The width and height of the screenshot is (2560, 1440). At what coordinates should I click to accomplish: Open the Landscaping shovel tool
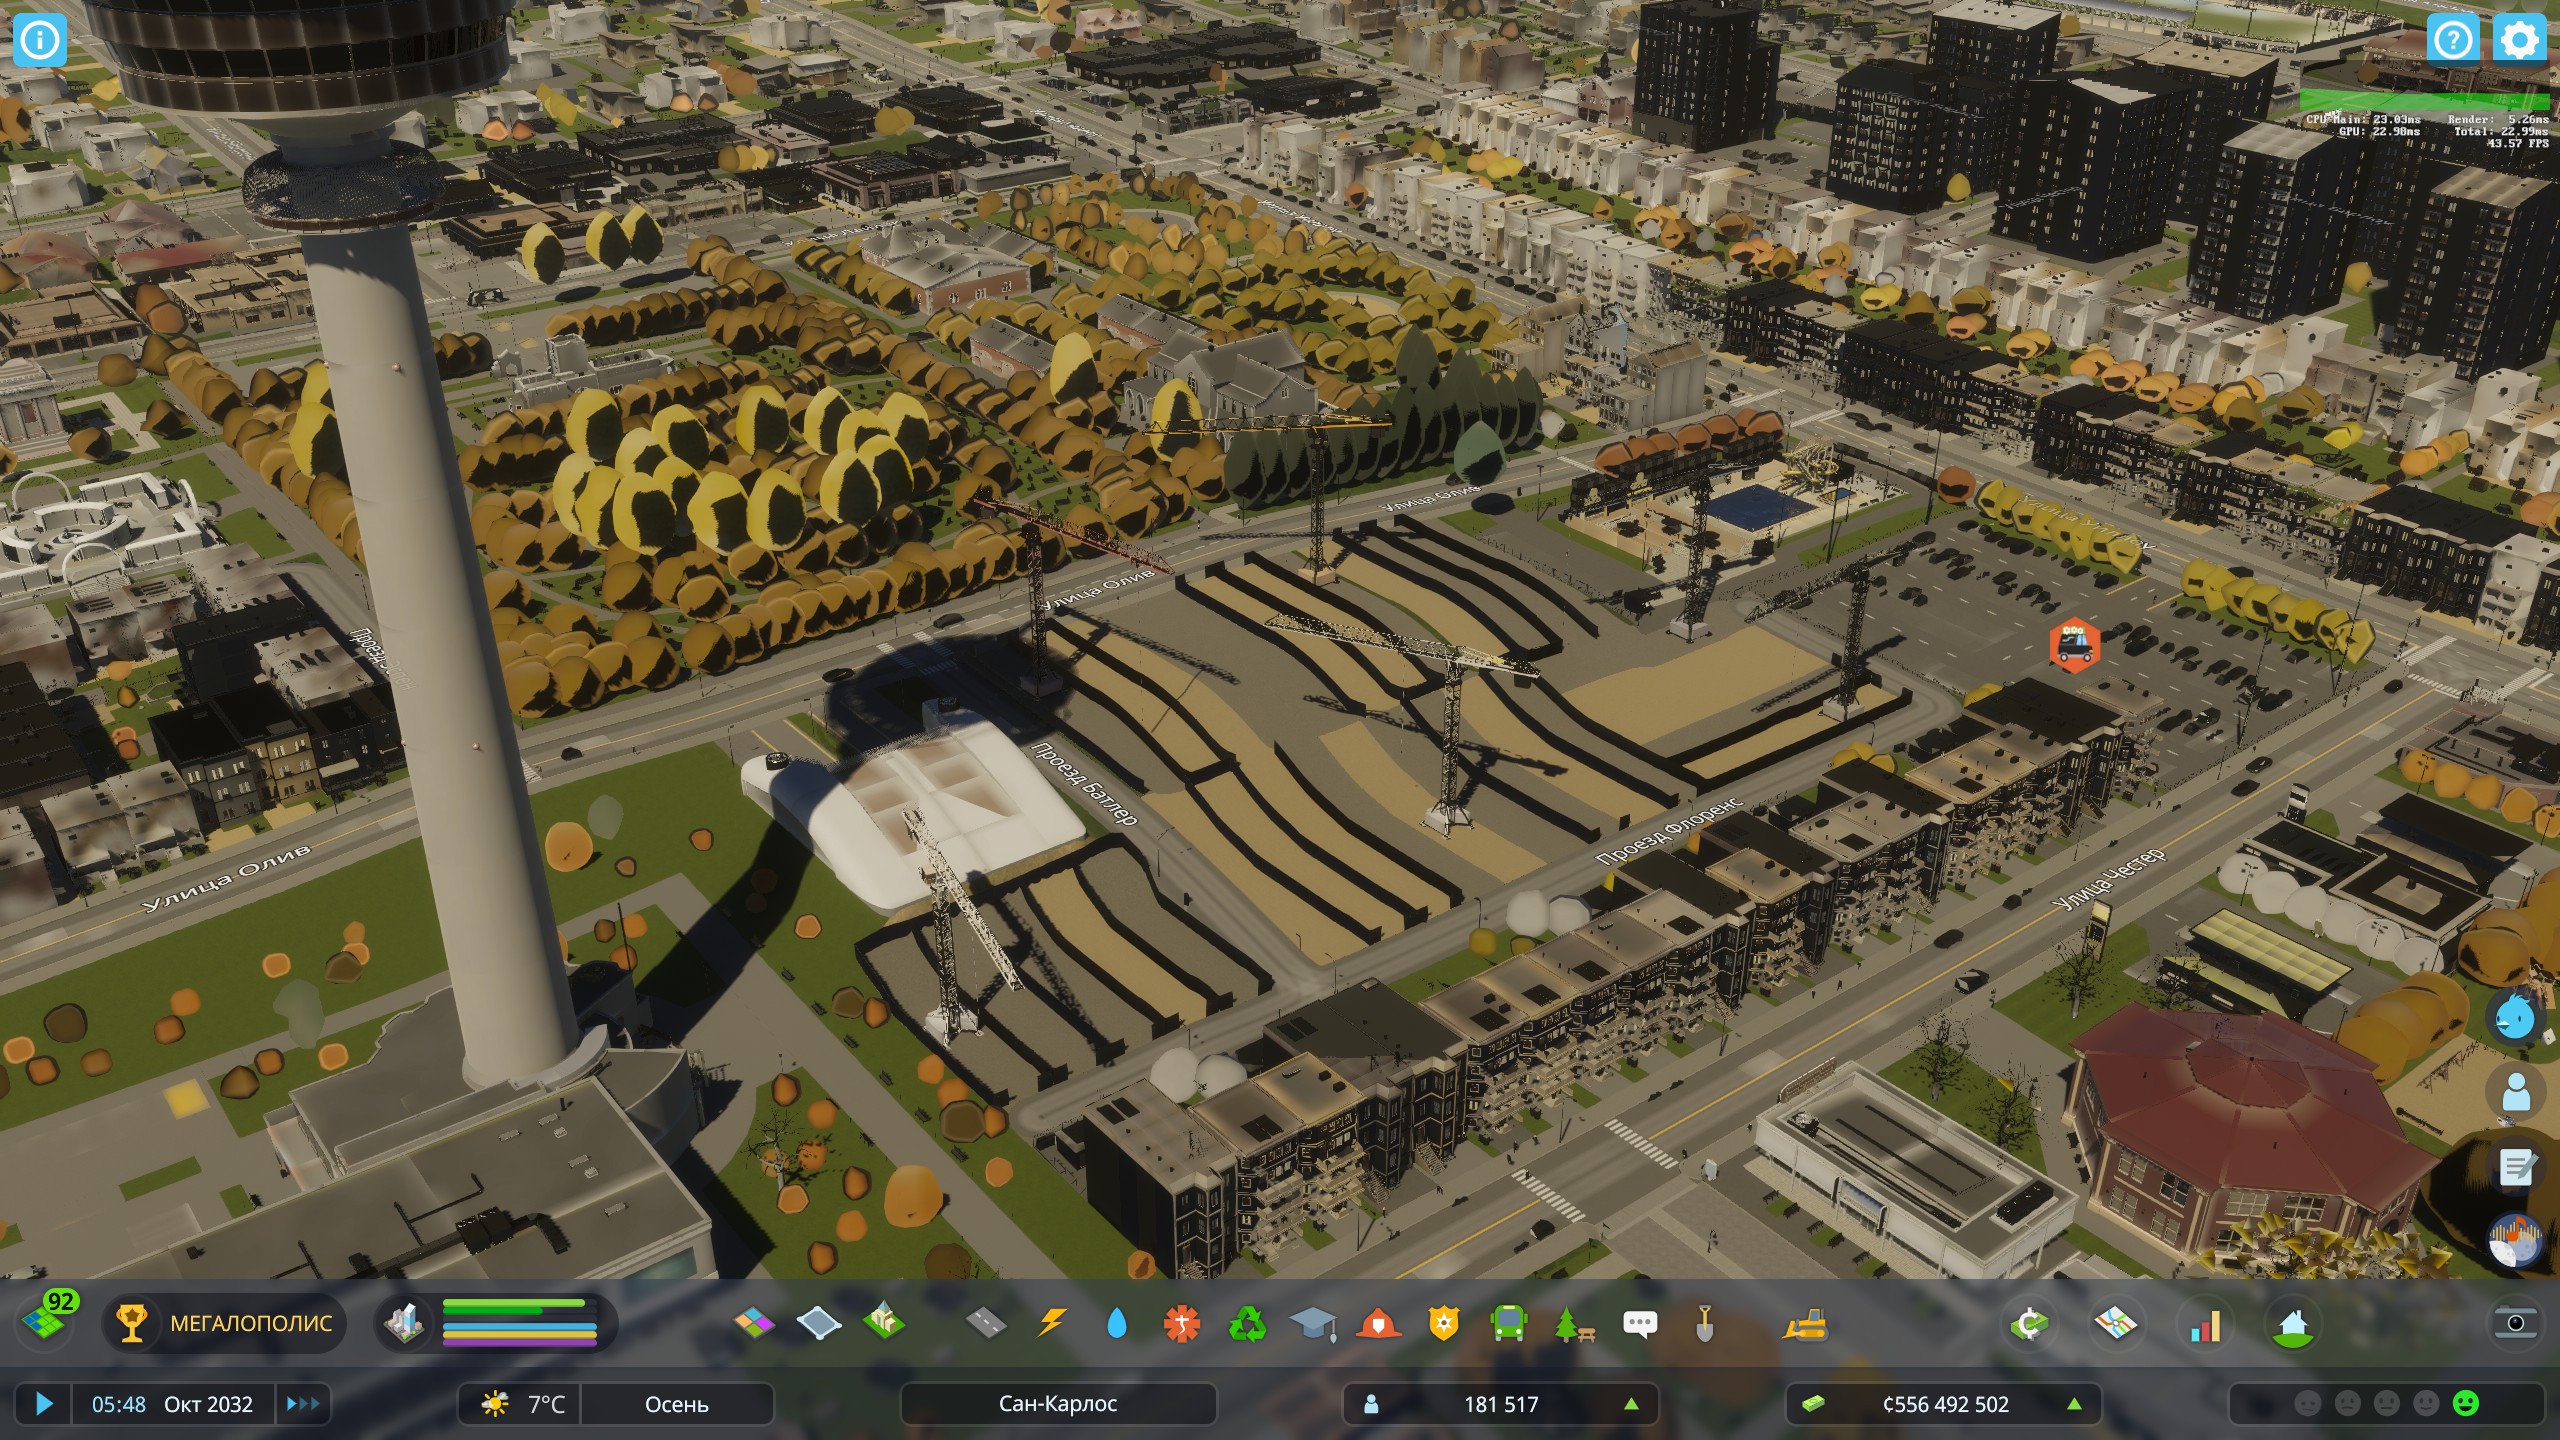coord(1705,1325)
